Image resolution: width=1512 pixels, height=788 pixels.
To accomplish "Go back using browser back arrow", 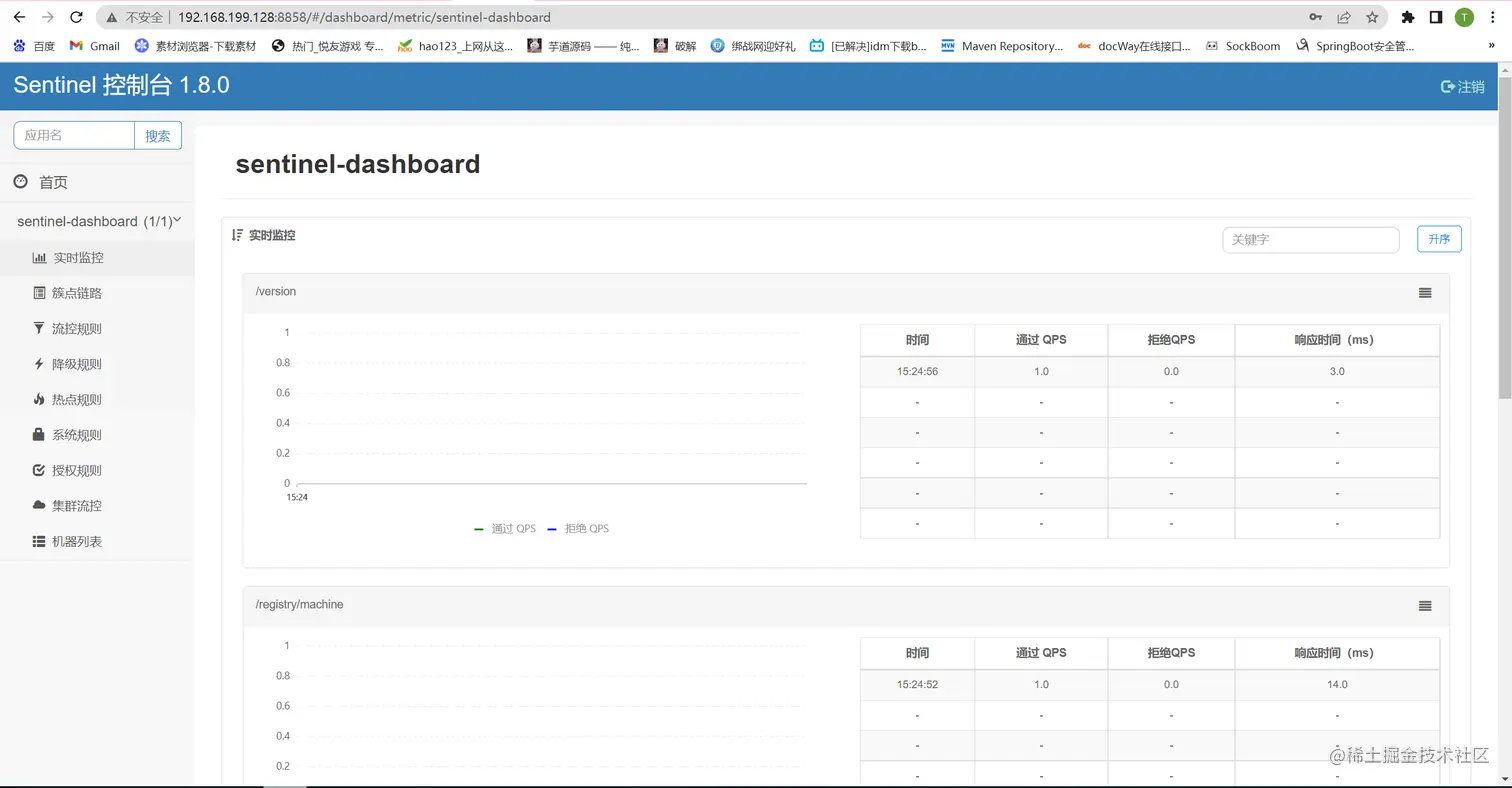I will [18, 17].
